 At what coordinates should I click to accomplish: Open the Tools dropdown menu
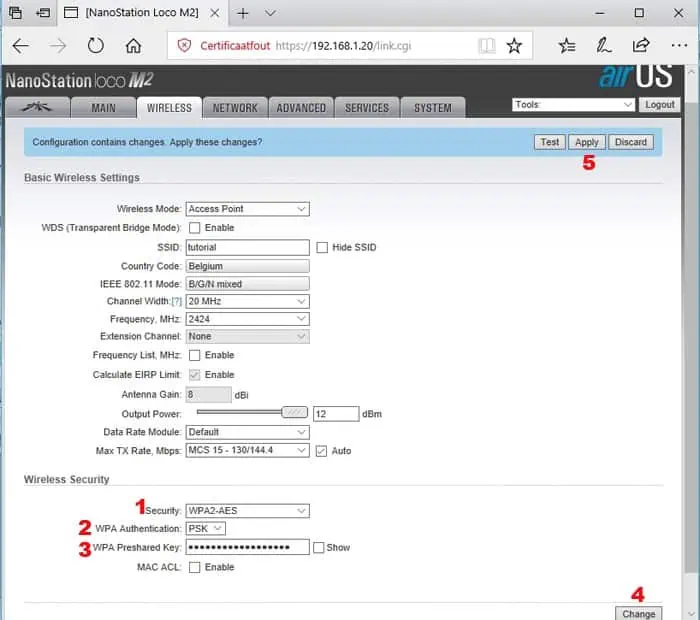tap(573, 104)
